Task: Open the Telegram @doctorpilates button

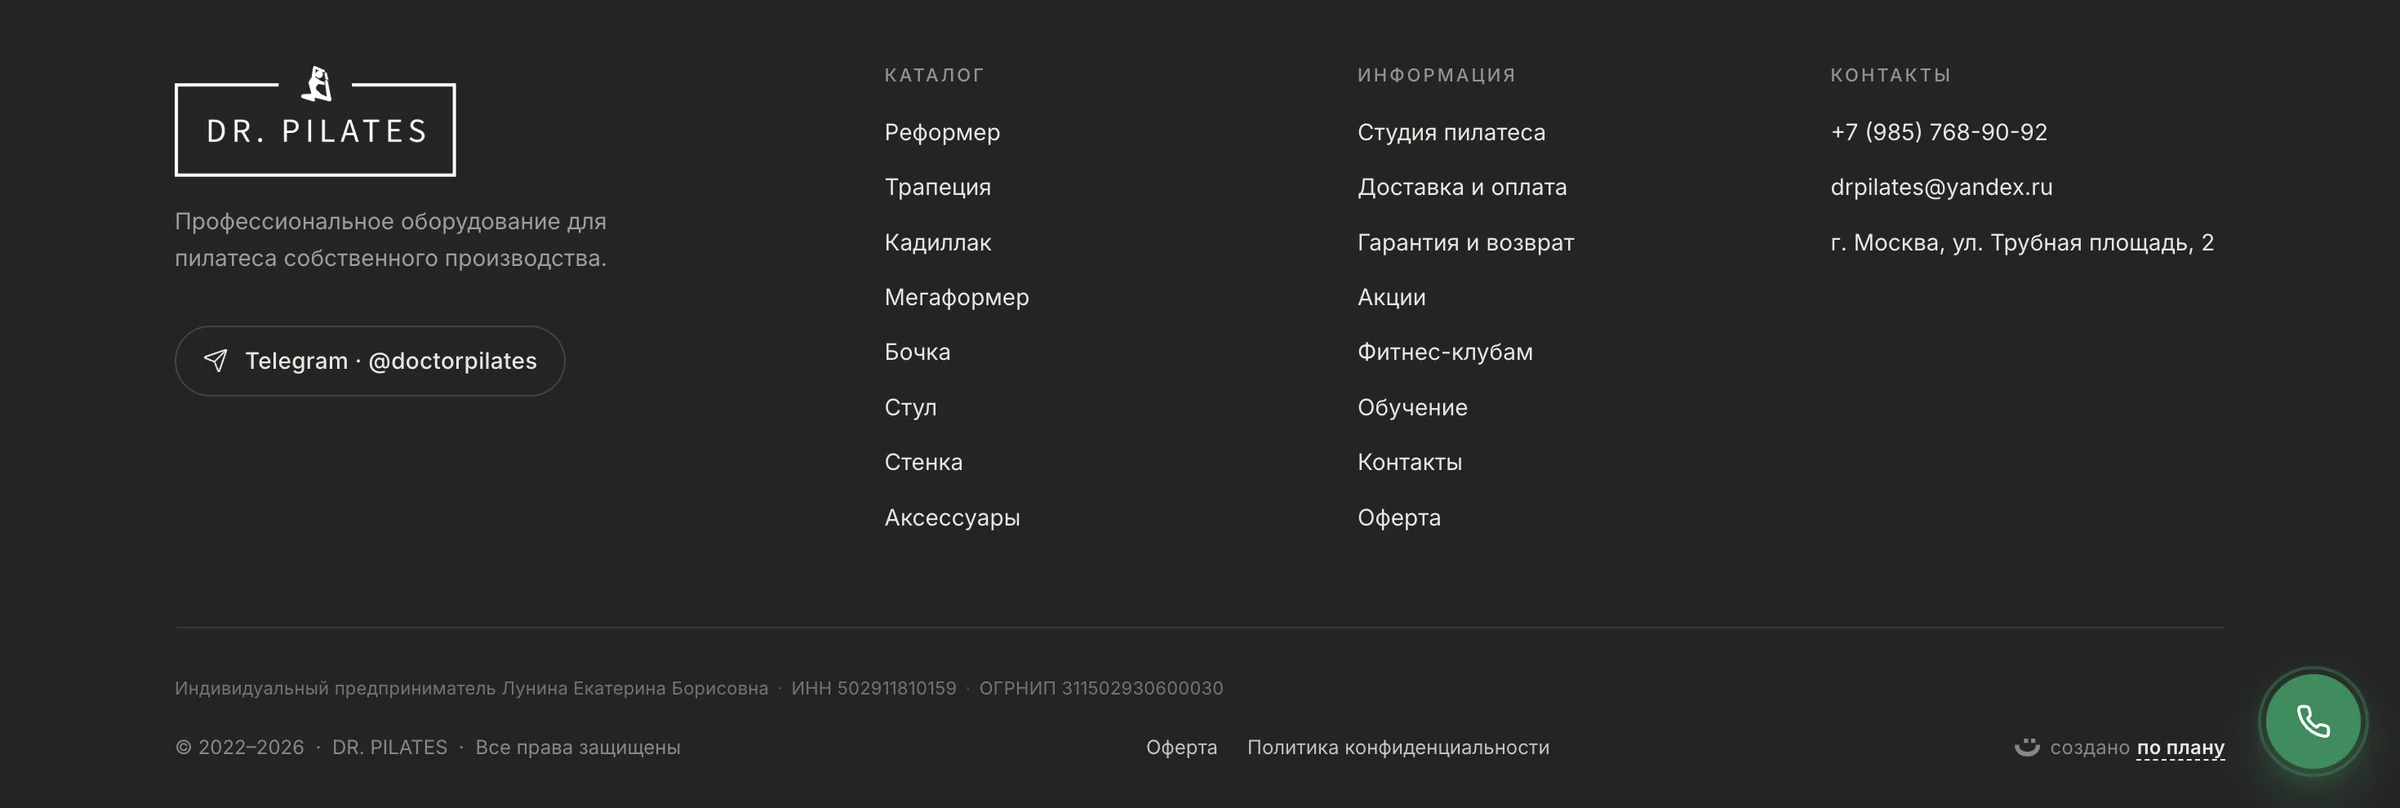Action: [x=370, y=361]
